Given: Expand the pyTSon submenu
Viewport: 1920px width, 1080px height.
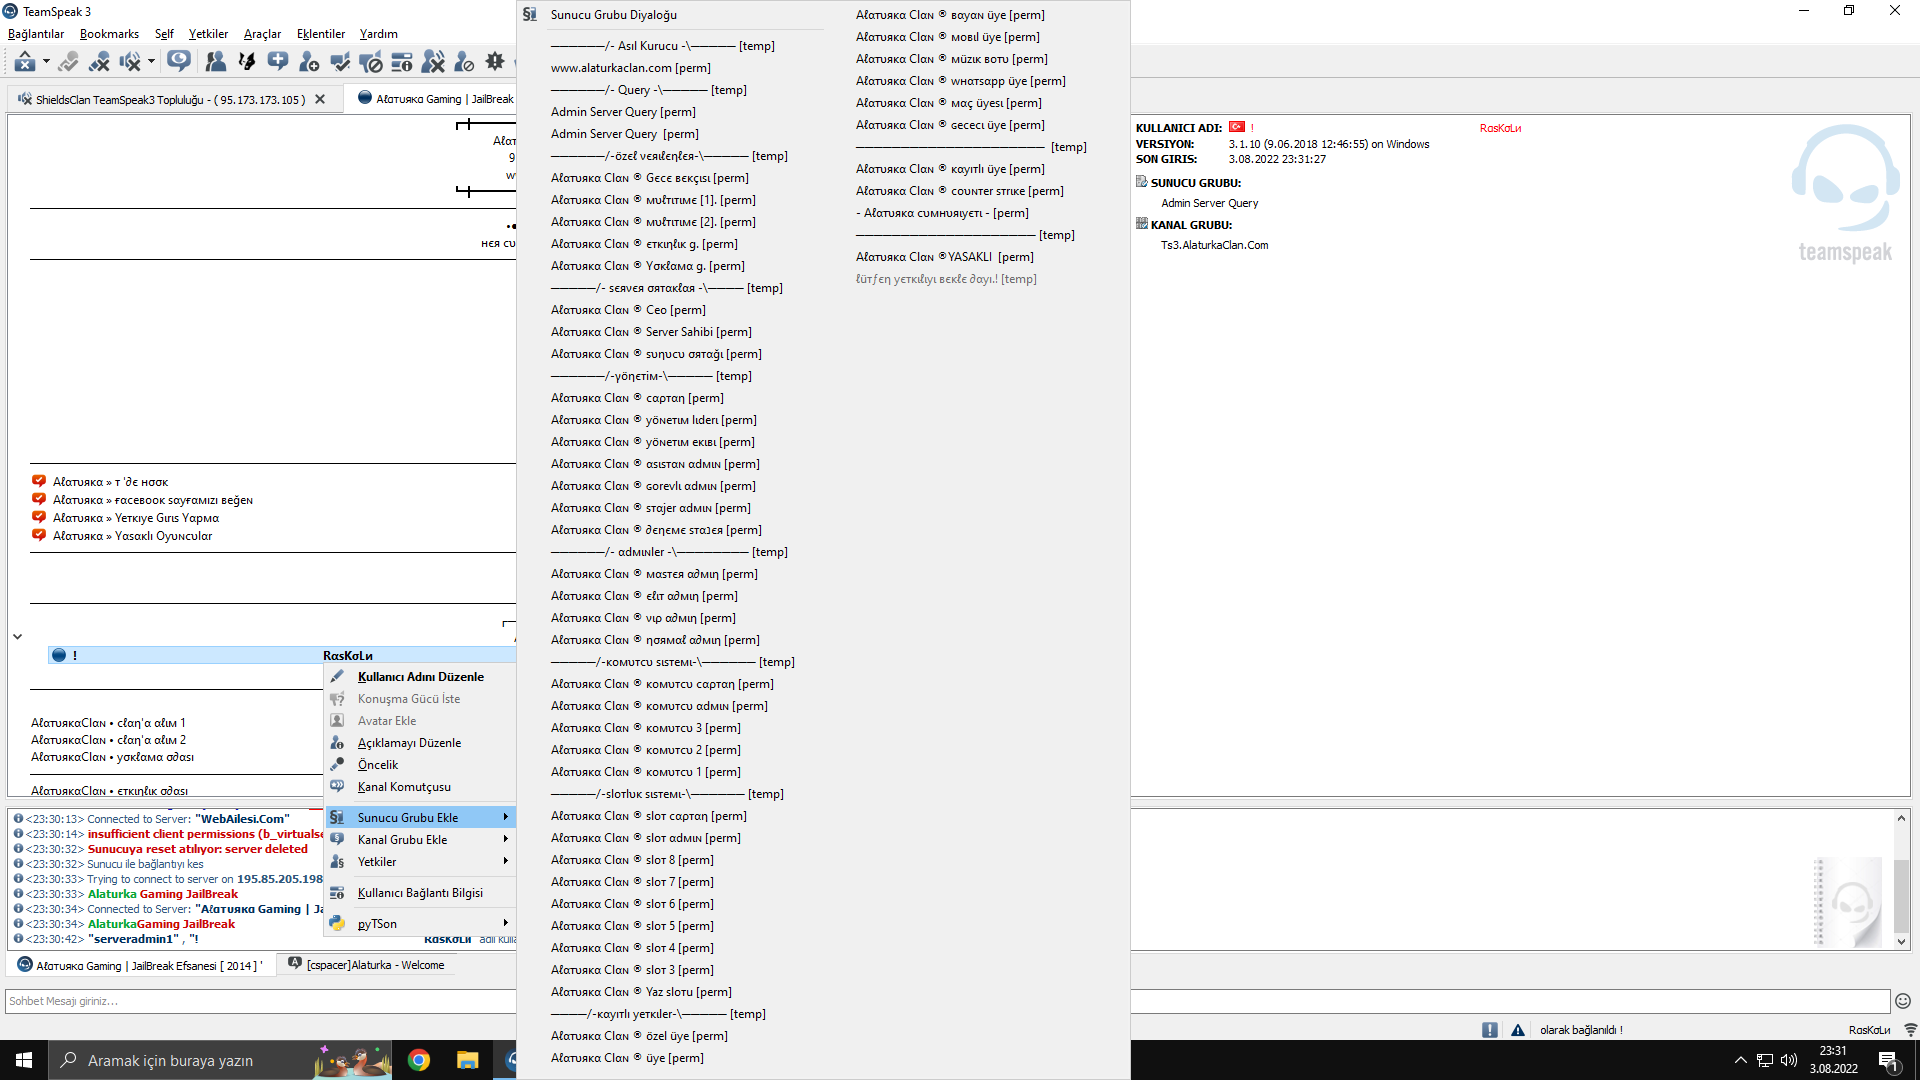Looking at the screenshot, I should point(420,924).
